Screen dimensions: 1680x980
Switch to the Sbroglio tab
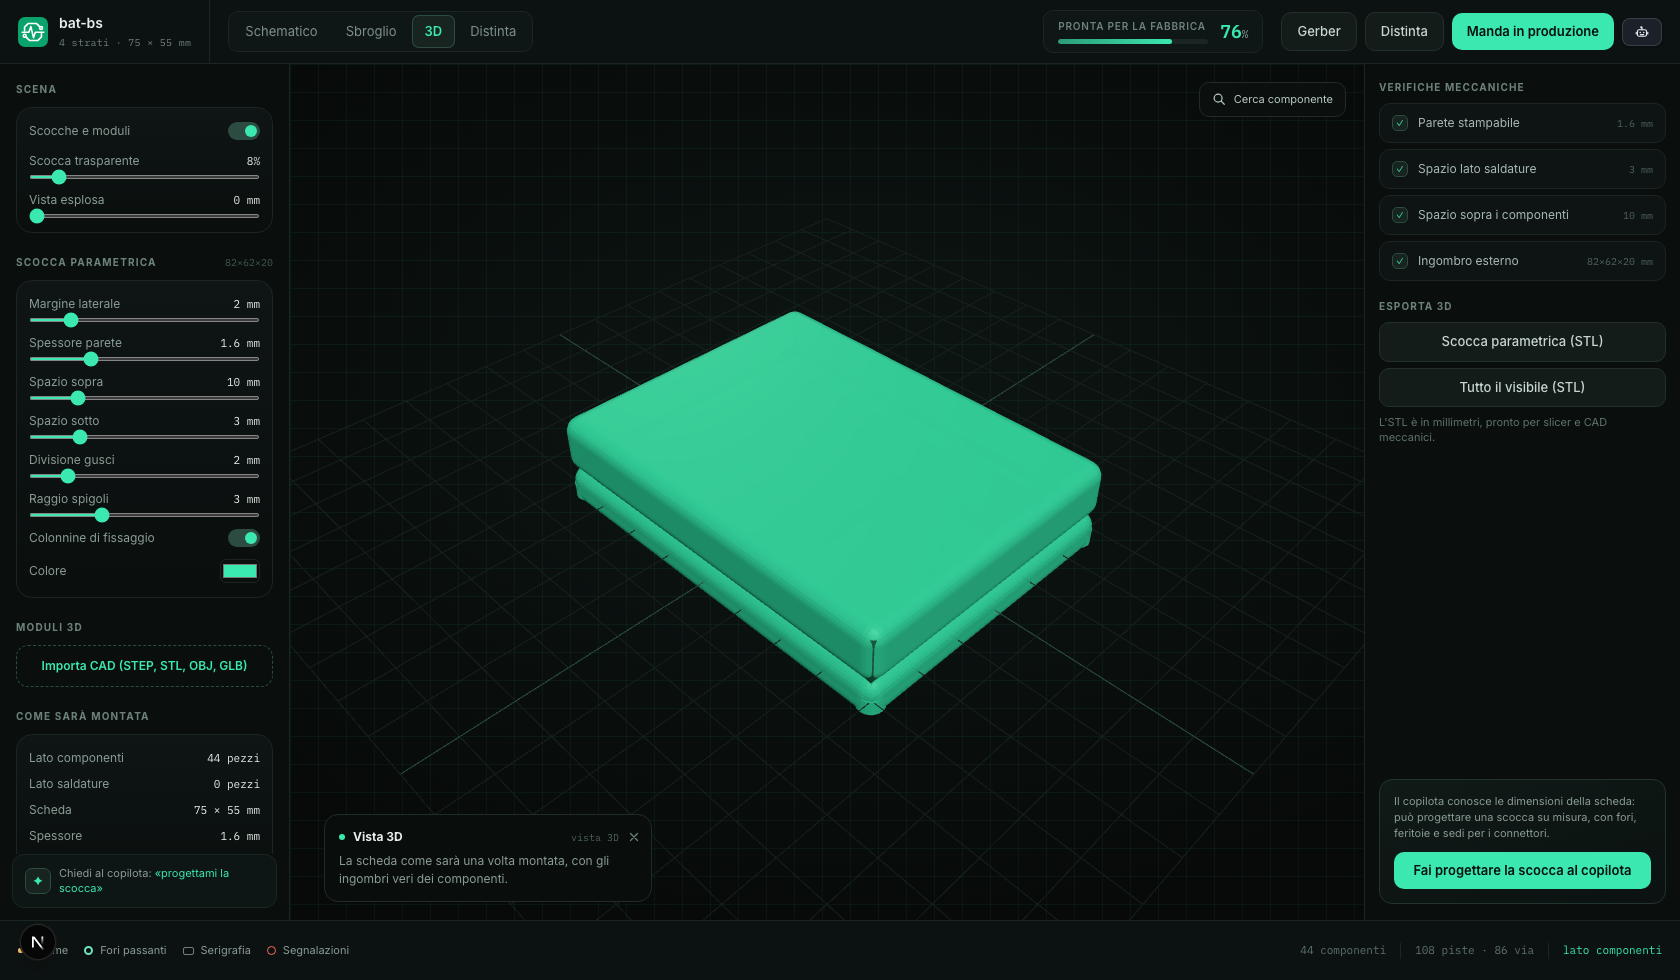[x=371, y=32]
